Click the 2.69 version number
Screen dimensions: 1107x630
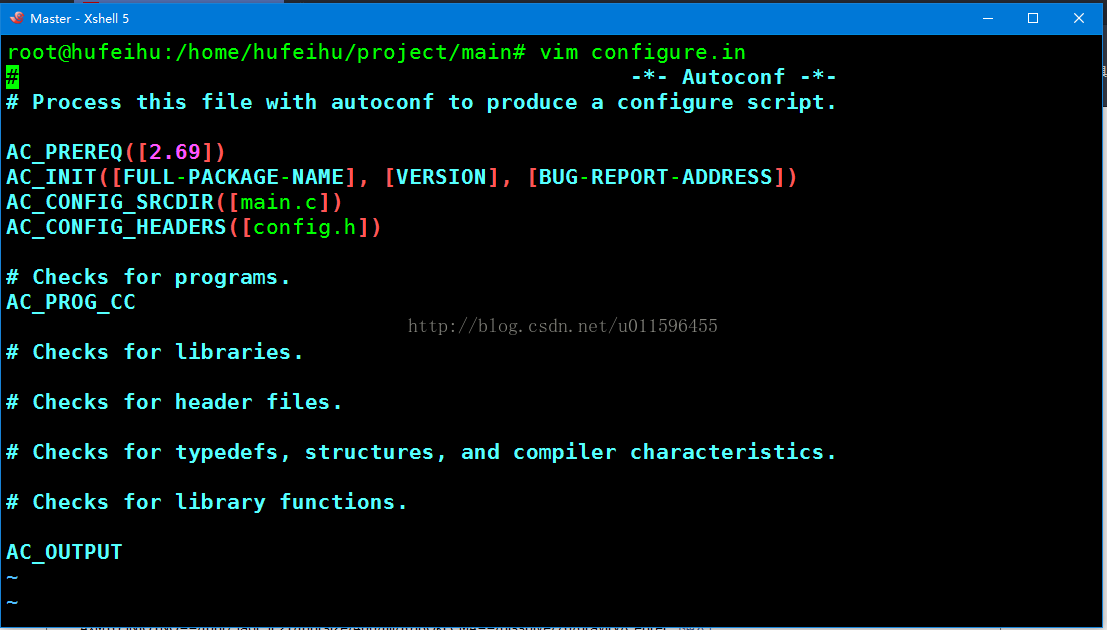coord(175,152)
